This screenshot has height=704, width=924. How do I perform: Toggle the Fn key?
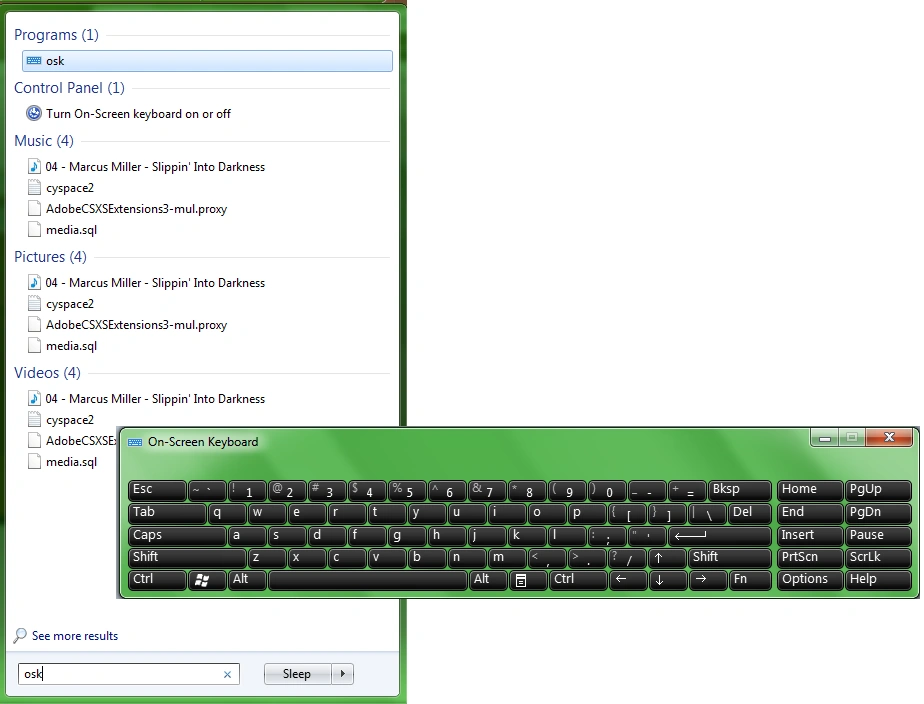(x=750, y=580)
